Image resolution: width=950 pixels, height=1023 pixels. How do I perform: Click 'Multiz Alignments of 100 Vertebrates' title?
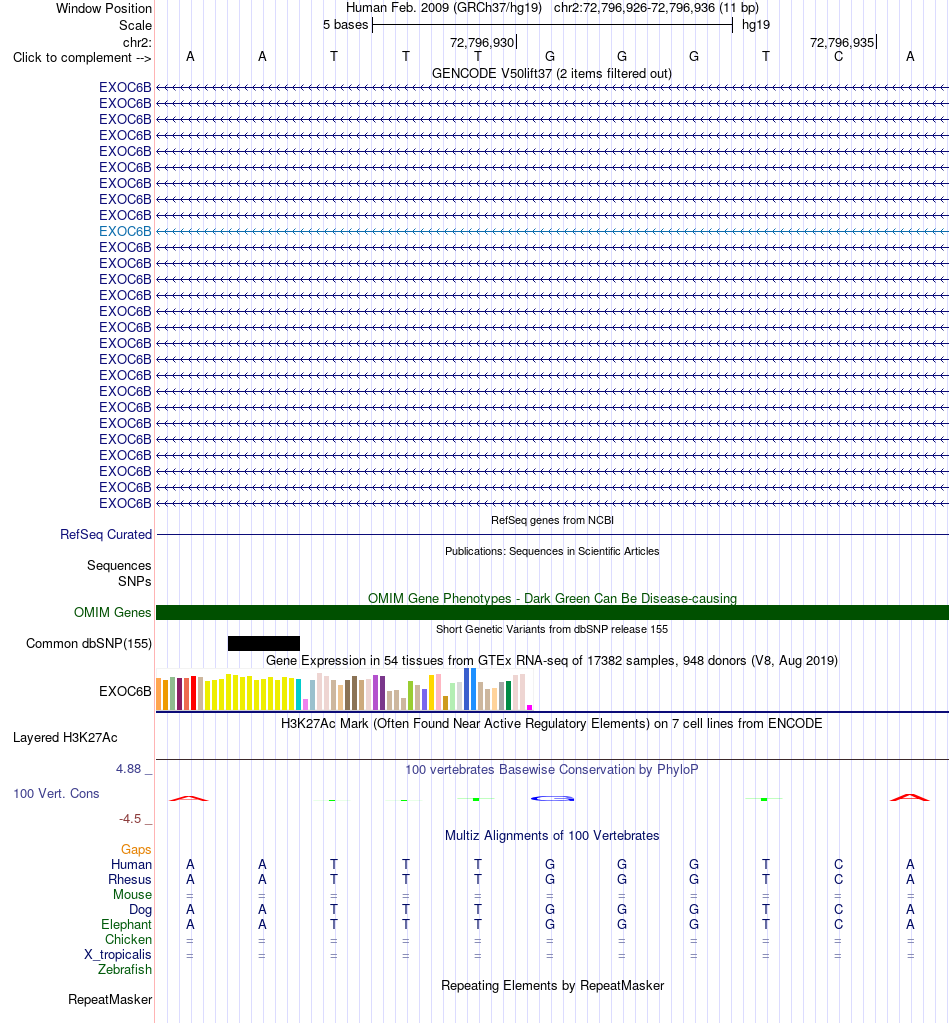coord(552,836)
